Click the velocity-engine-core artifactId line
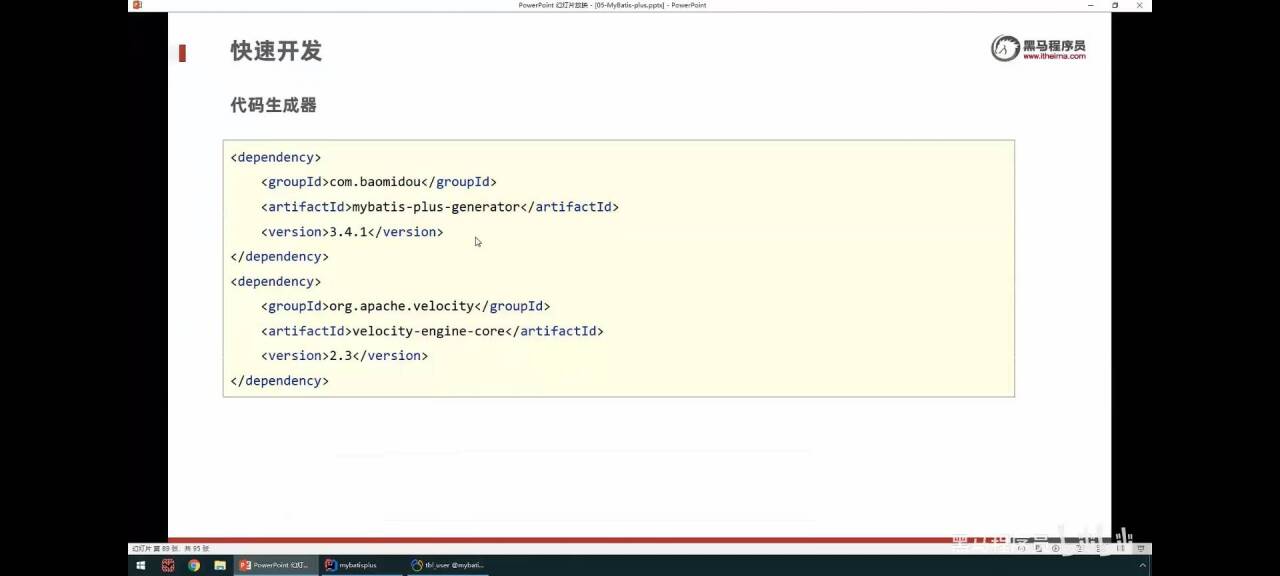The height and width of the screenshot is (576, 1280). (432, 331)
